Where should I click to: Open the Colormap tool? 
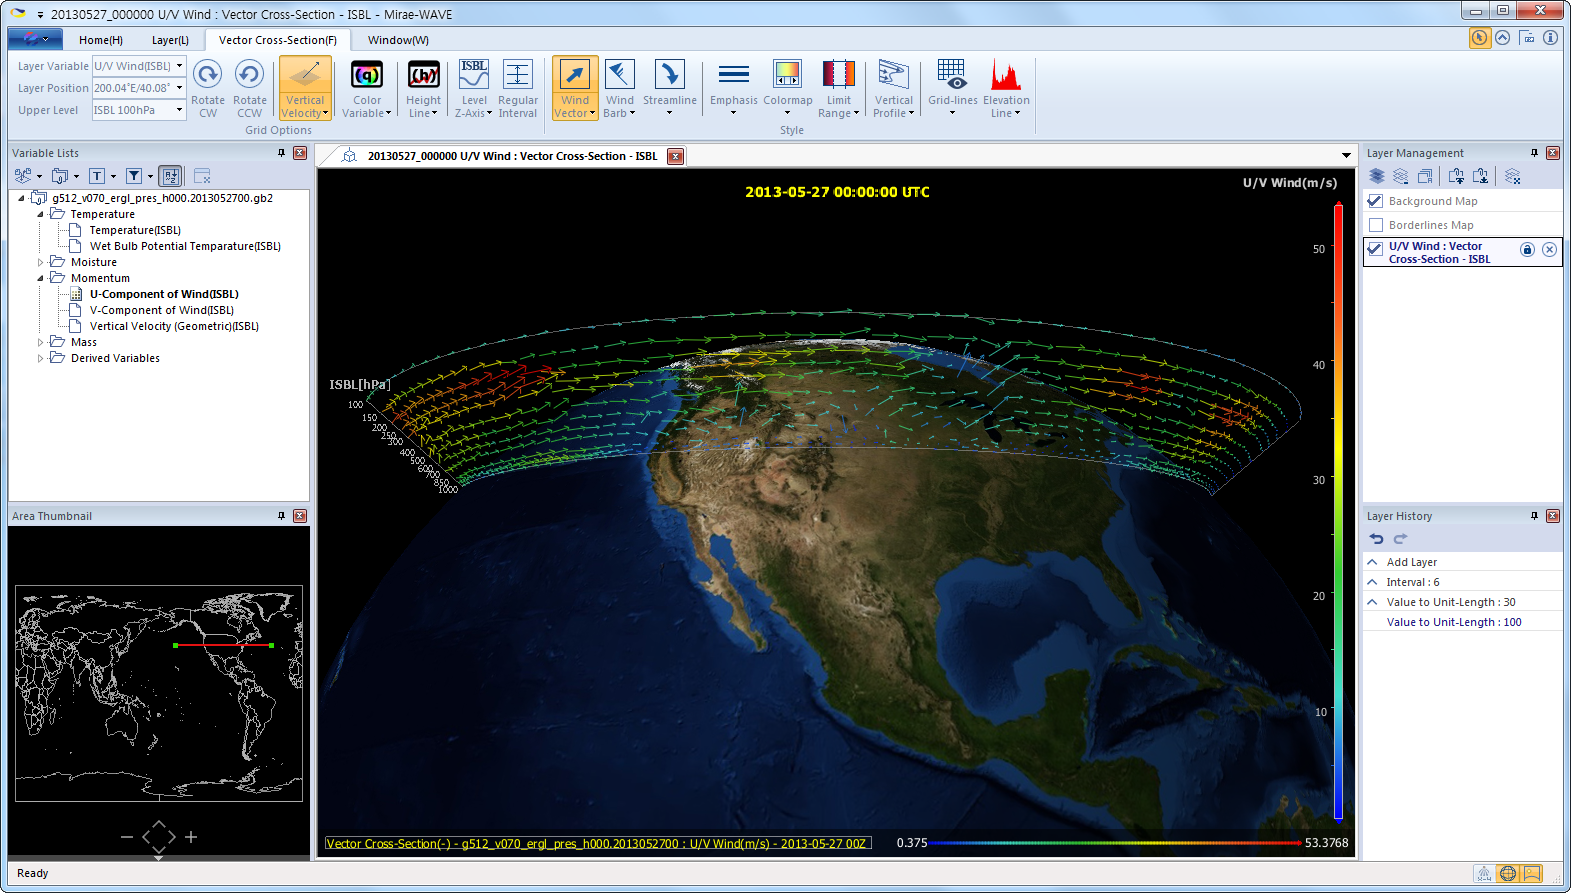pyautogui.click(x=788, y=89)
